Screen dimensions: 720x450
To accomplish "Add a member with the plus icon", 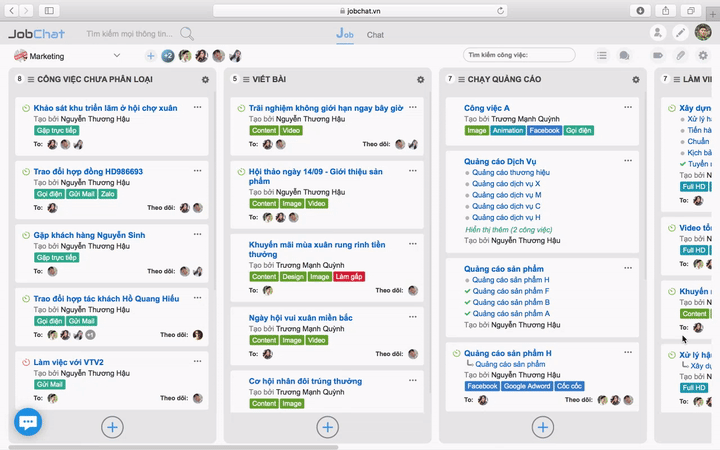I will [x=150, y=56].
